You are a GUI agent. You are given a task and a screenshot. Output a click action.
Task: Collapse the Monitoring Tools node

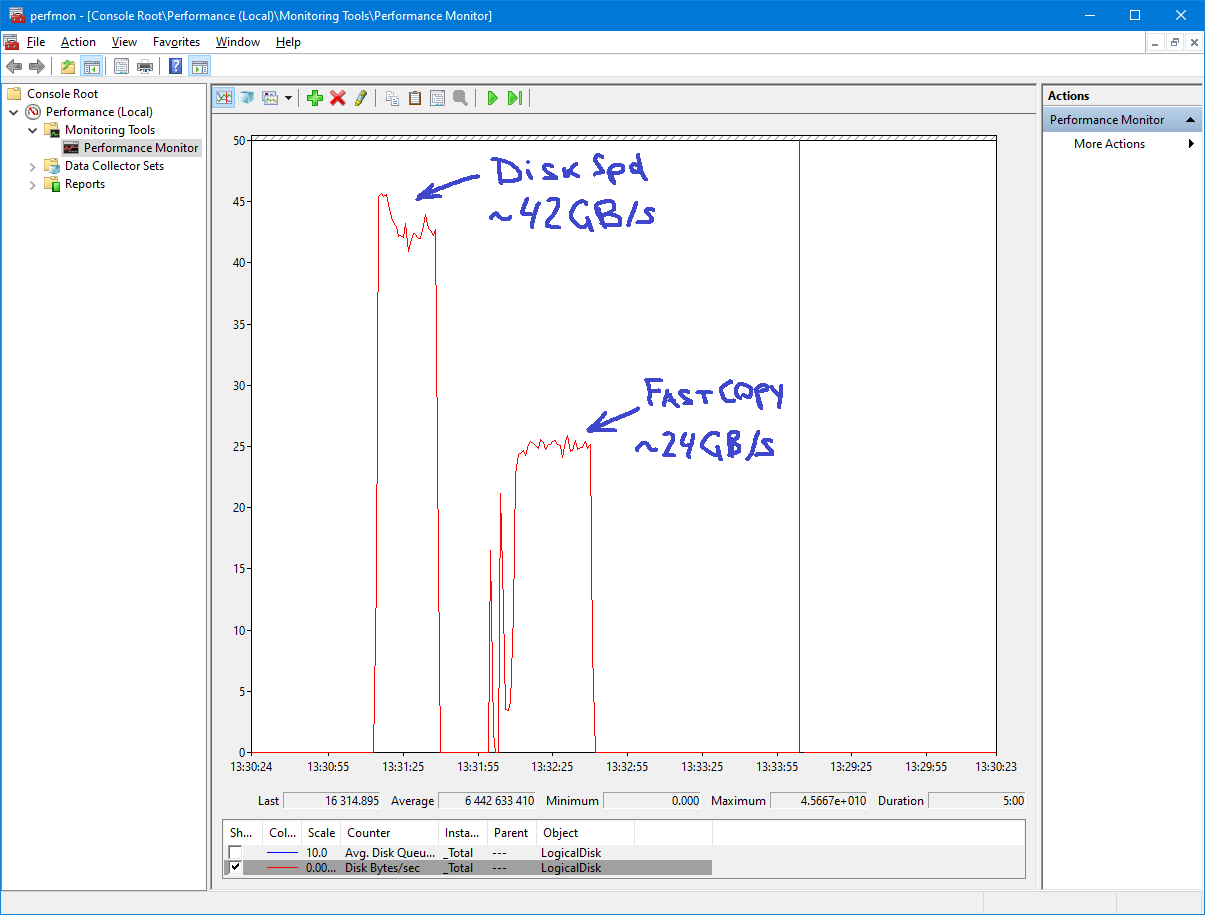coord(31,129)
